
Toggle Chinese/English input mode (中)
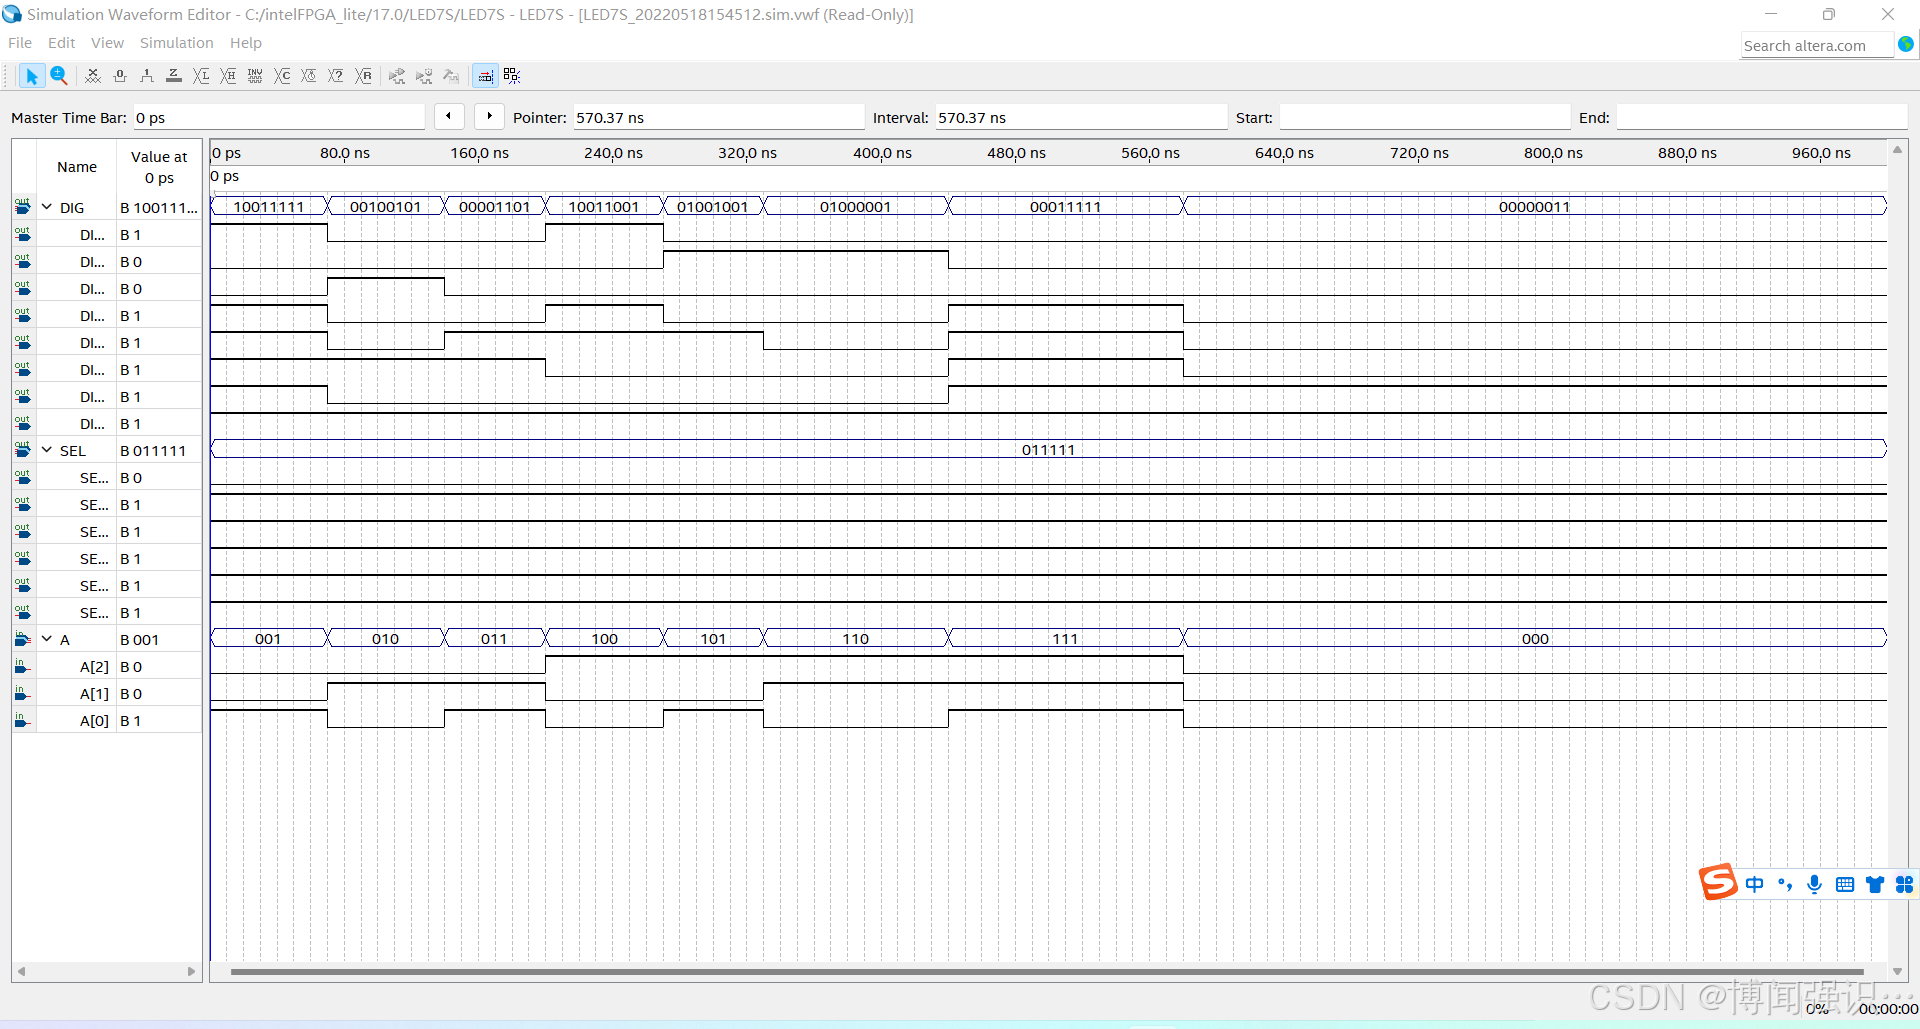pos(1755,884)
